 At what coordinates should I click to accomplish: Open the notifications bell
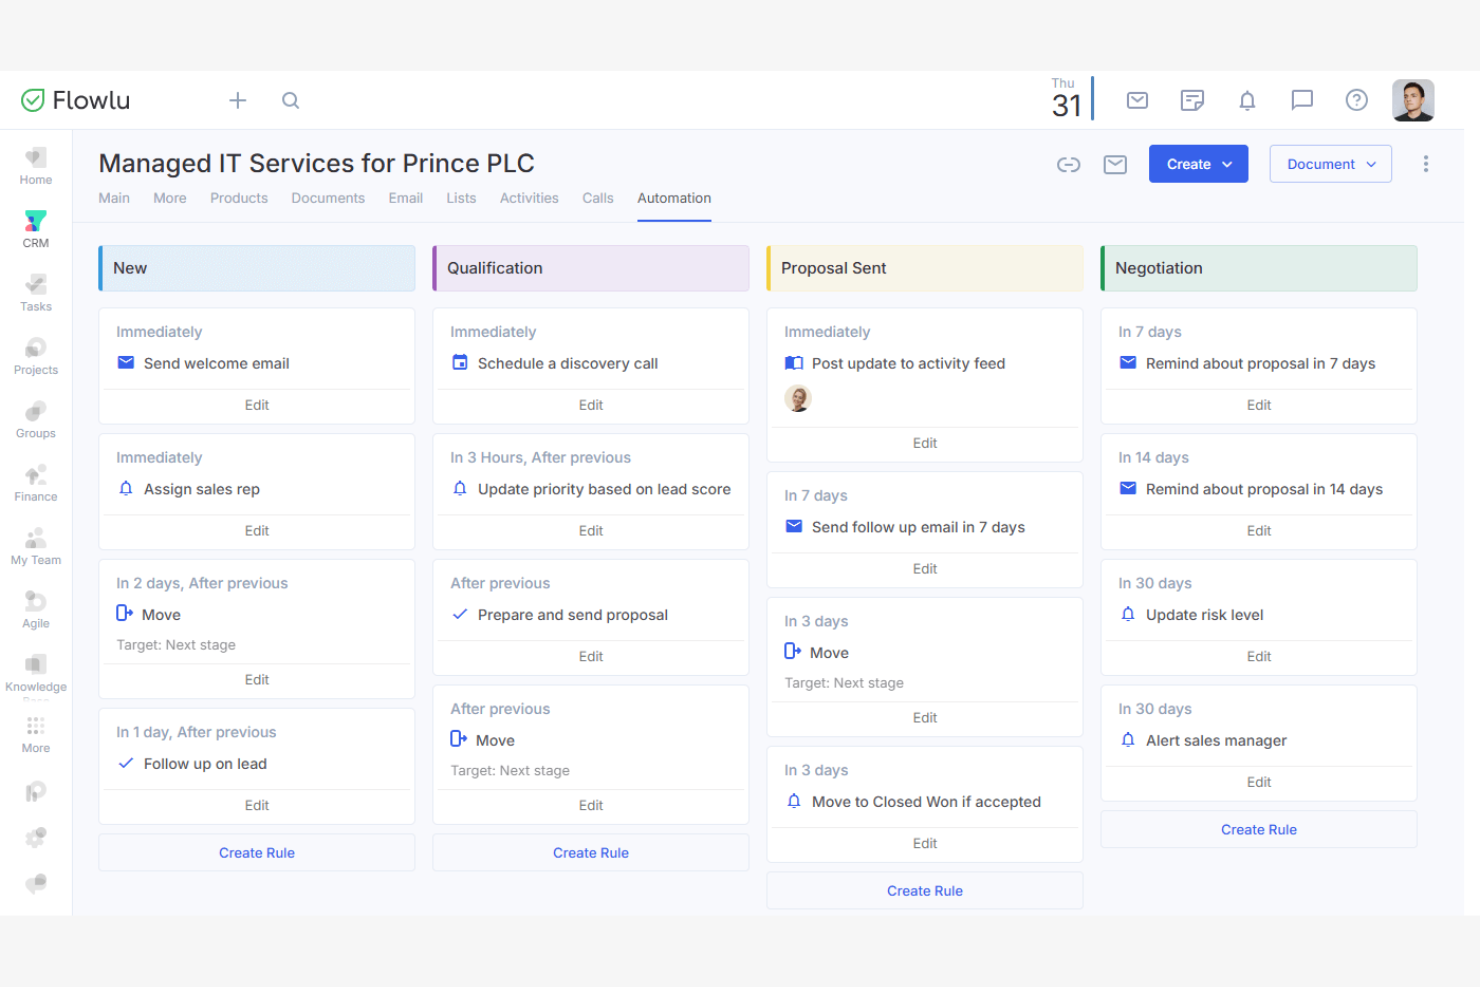tap(1247, 100)
